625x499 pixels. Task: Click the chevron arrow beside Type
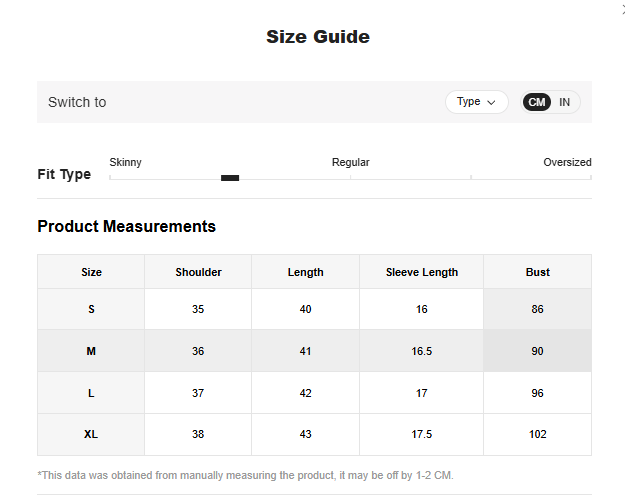(x=491, y=102)
